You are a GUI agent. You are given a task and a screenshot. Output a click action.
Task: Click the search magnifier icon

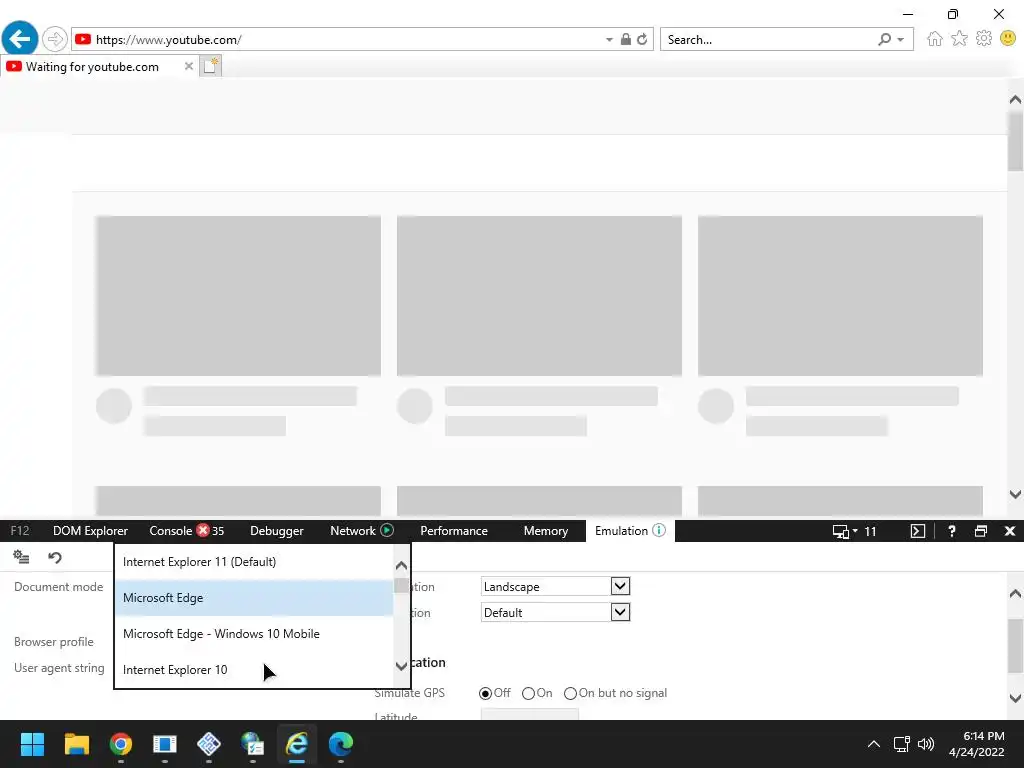(884, 39)
